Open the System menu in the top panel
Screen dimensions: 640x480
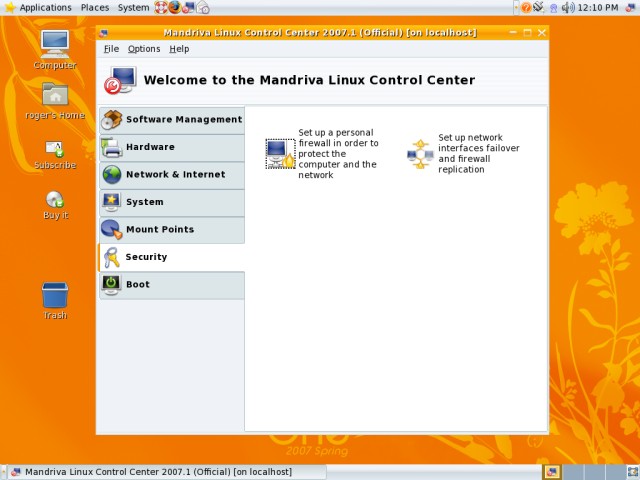pyautogui.click(x=133, y=8)
